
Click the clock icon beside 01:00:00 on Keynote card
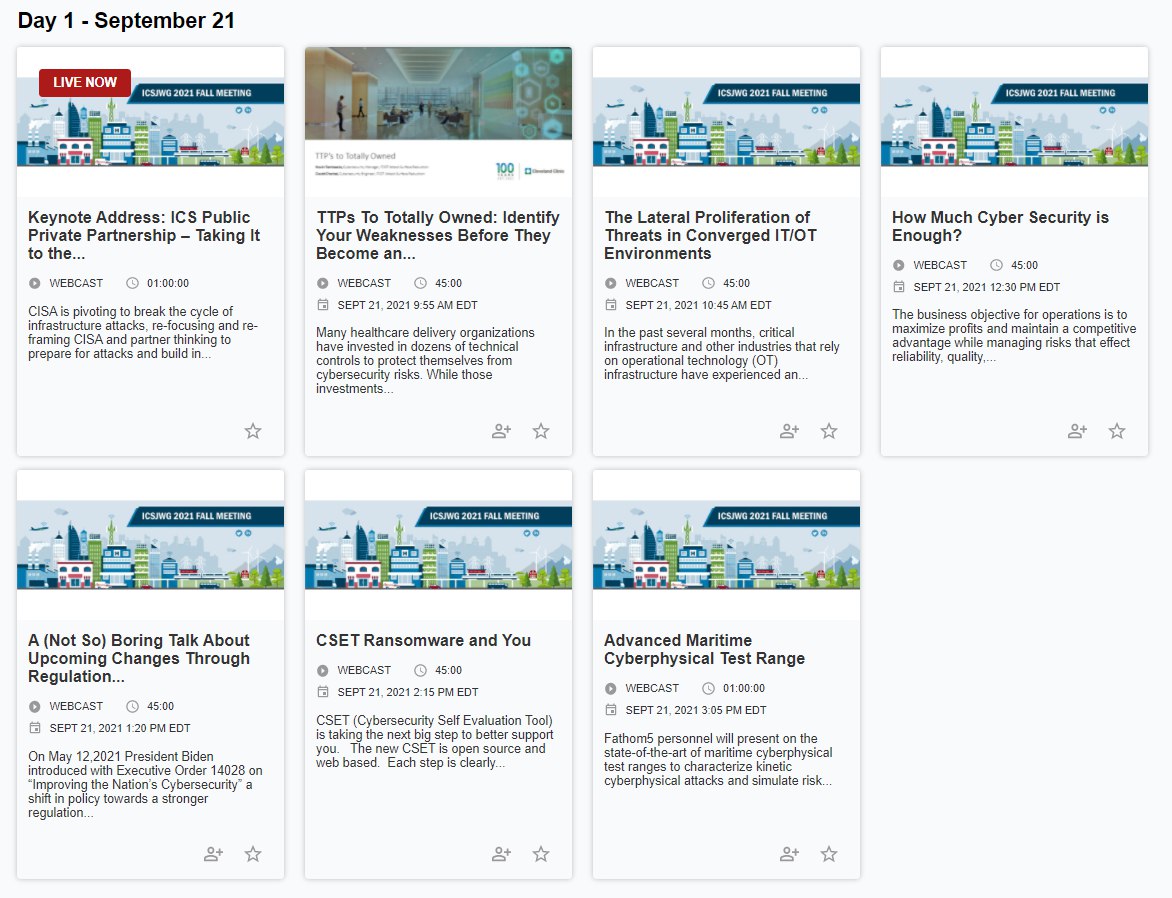(132, 283)
